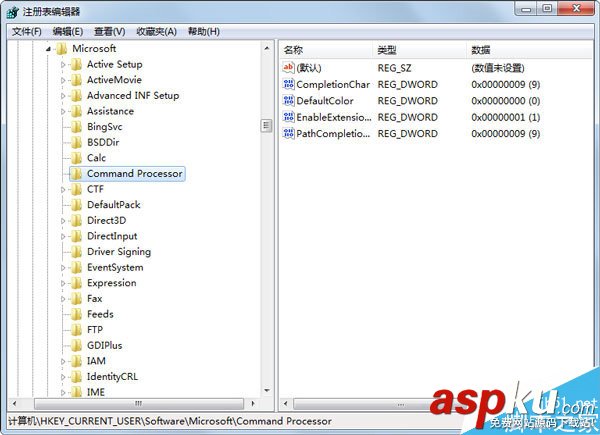
Task: Select the Direct3D key
Action: coord(106,221)
